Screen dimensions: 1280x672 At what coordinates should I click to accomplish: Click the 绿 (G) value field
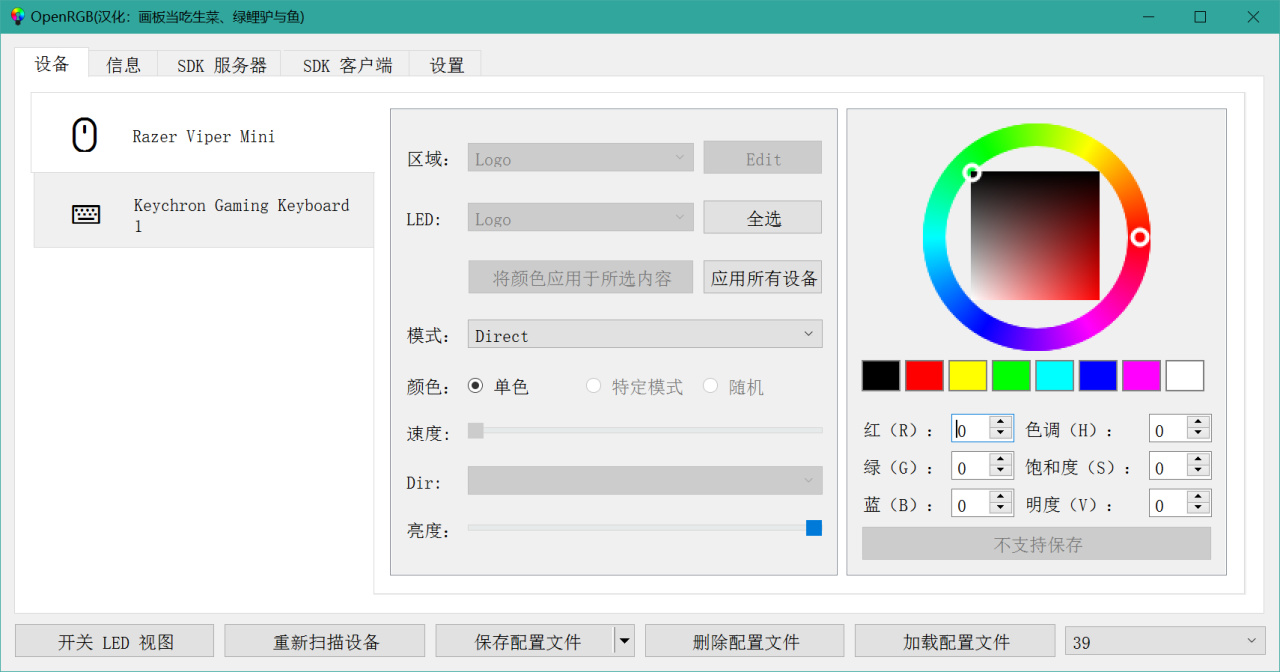pos(971,467)
